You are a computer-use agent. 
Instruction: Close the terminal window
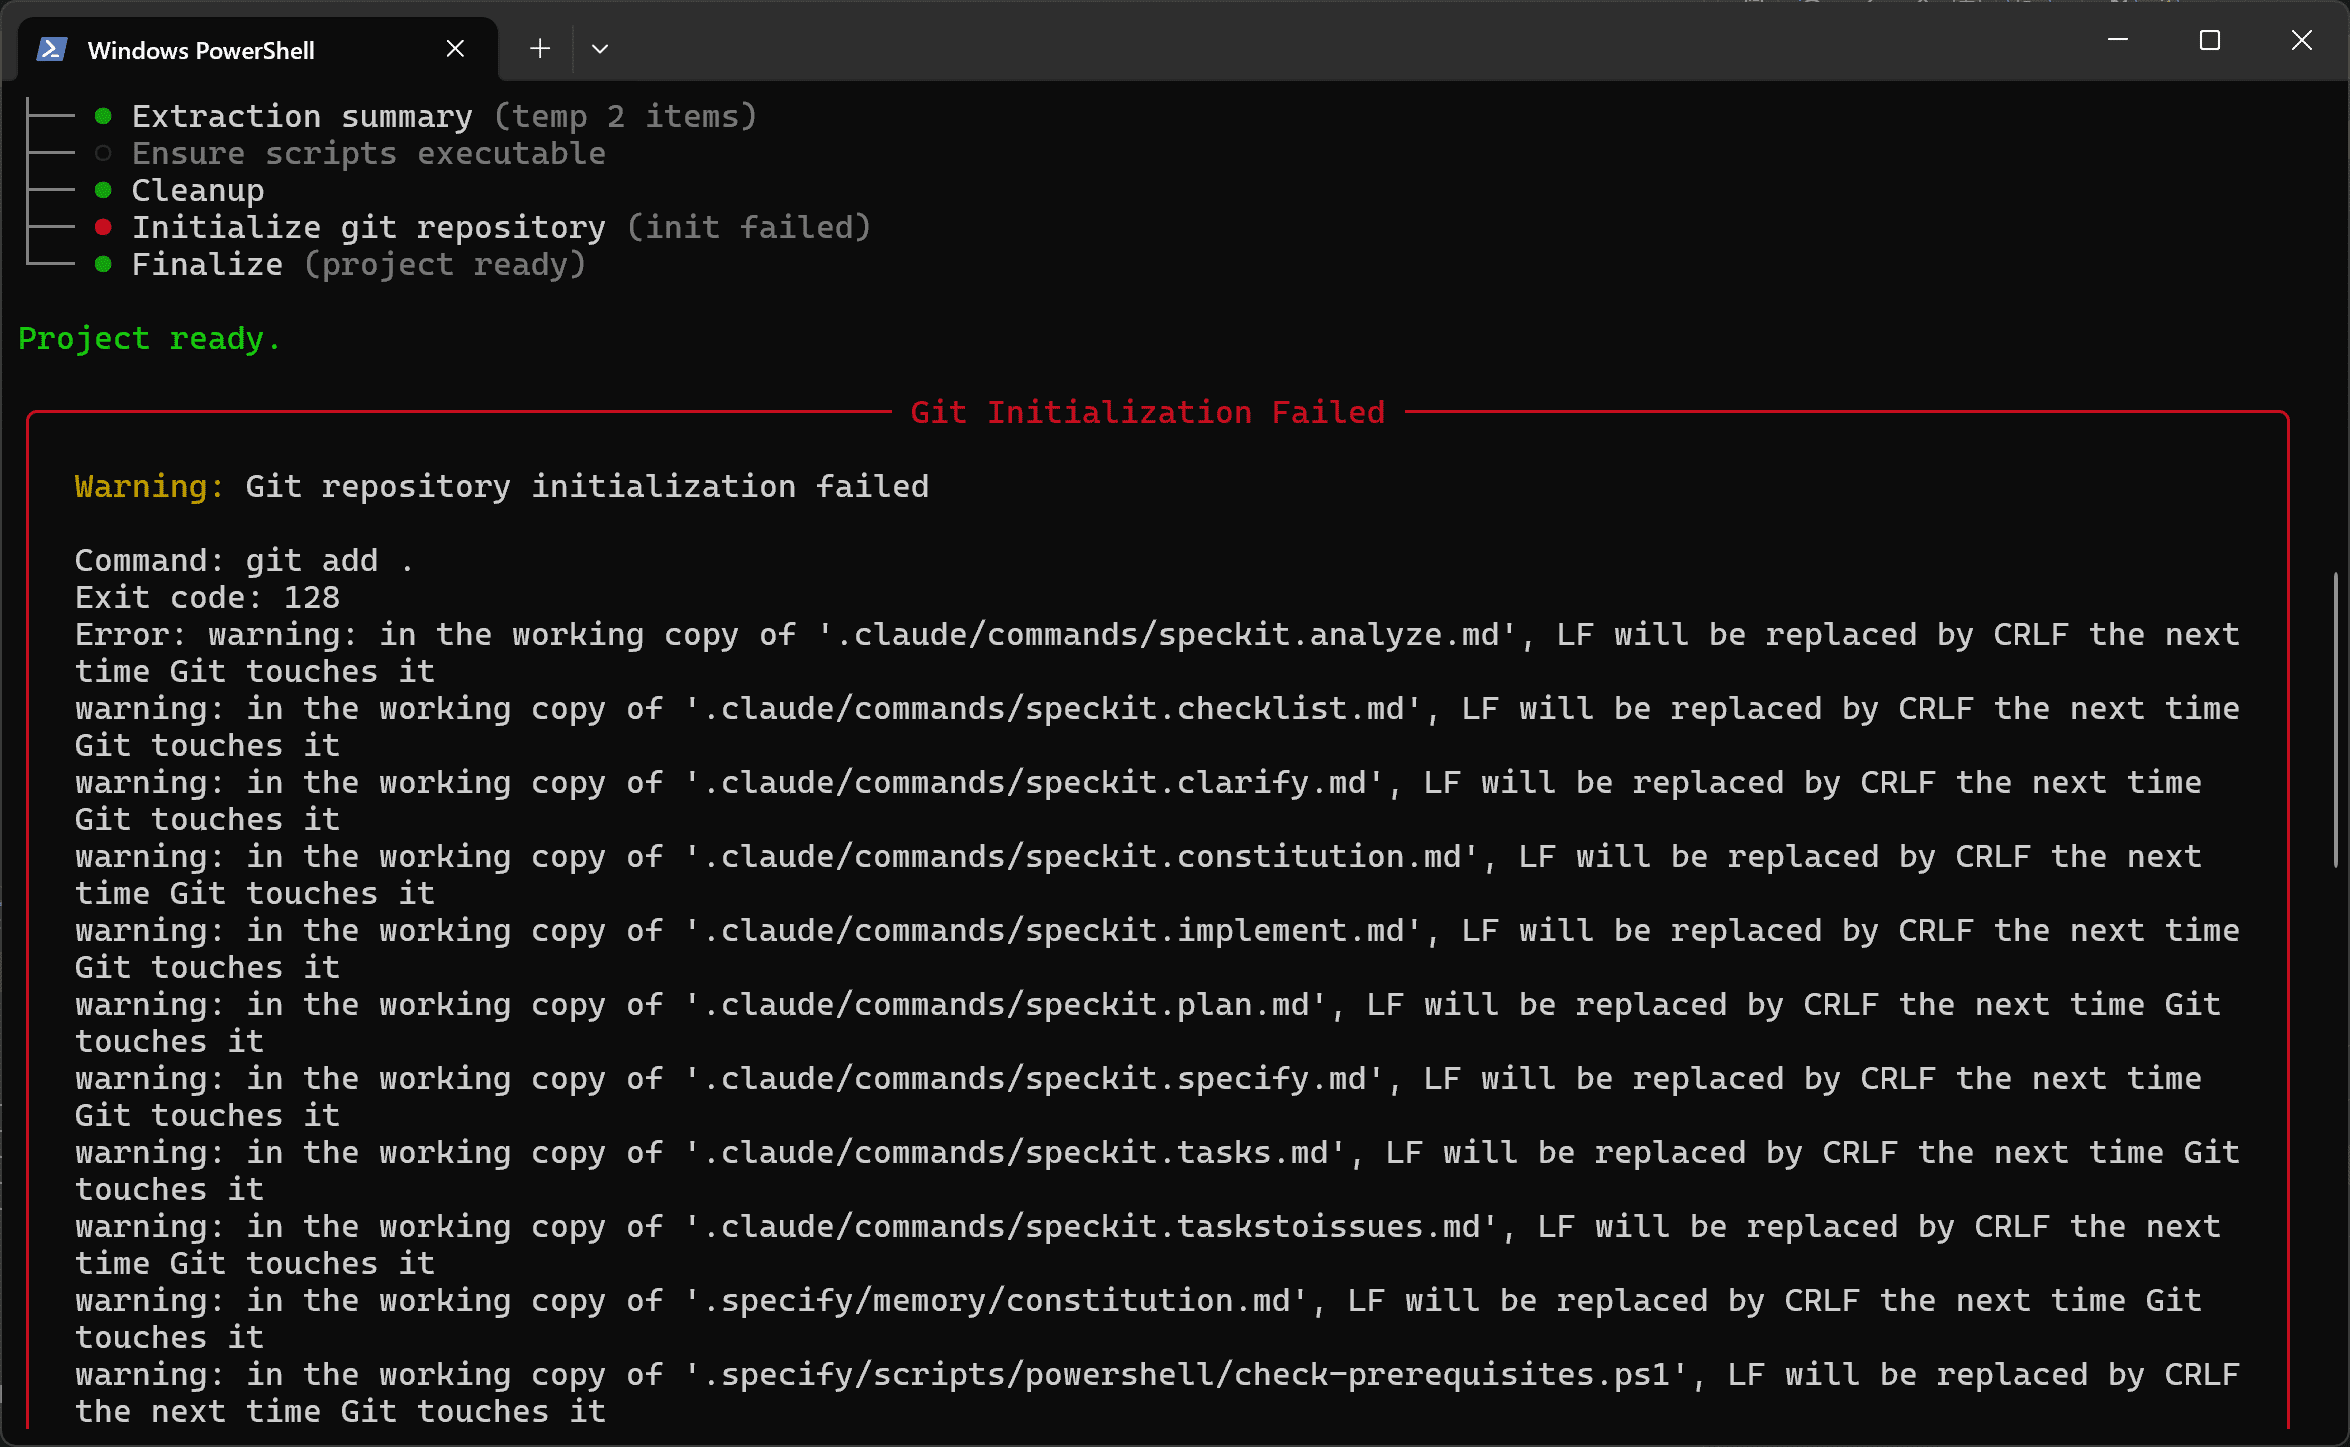click(x=2301, y=40)
